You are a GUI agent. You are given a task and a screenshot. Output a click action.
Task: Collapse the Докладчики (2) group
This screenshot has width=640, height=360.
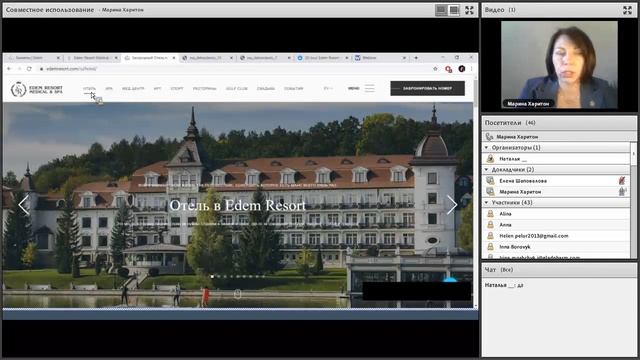click(486, 169)
